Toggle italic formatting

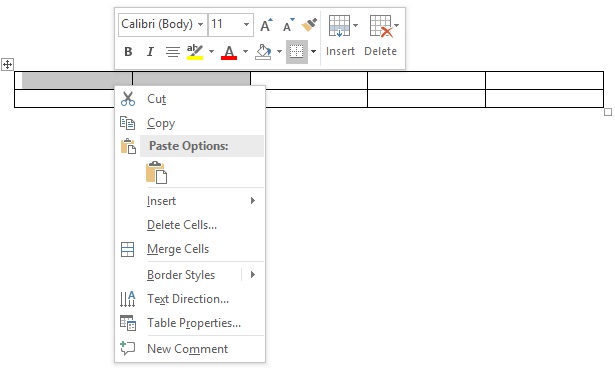(x=150, y=51)
